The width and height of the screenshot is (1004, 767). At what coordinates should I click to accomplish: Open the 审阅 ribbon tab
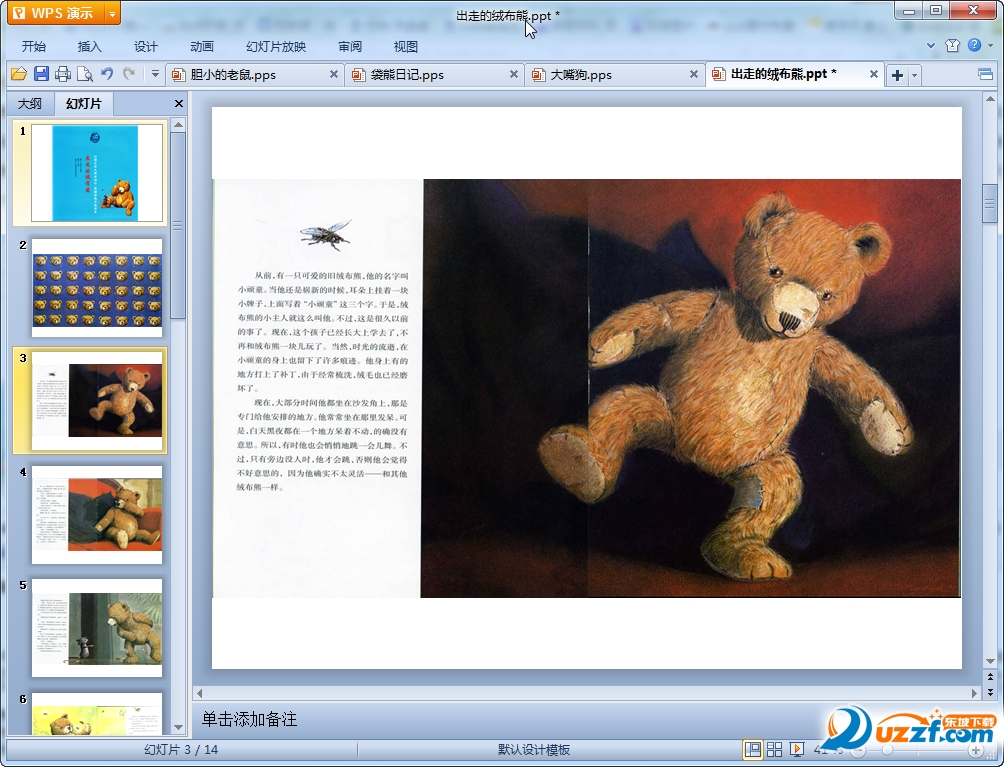[x=350, y=46]
